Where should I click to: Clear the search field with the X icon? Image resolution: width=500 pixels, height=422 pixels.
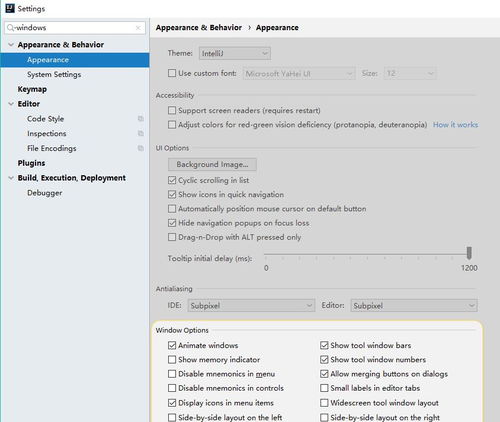click(138, 28)
